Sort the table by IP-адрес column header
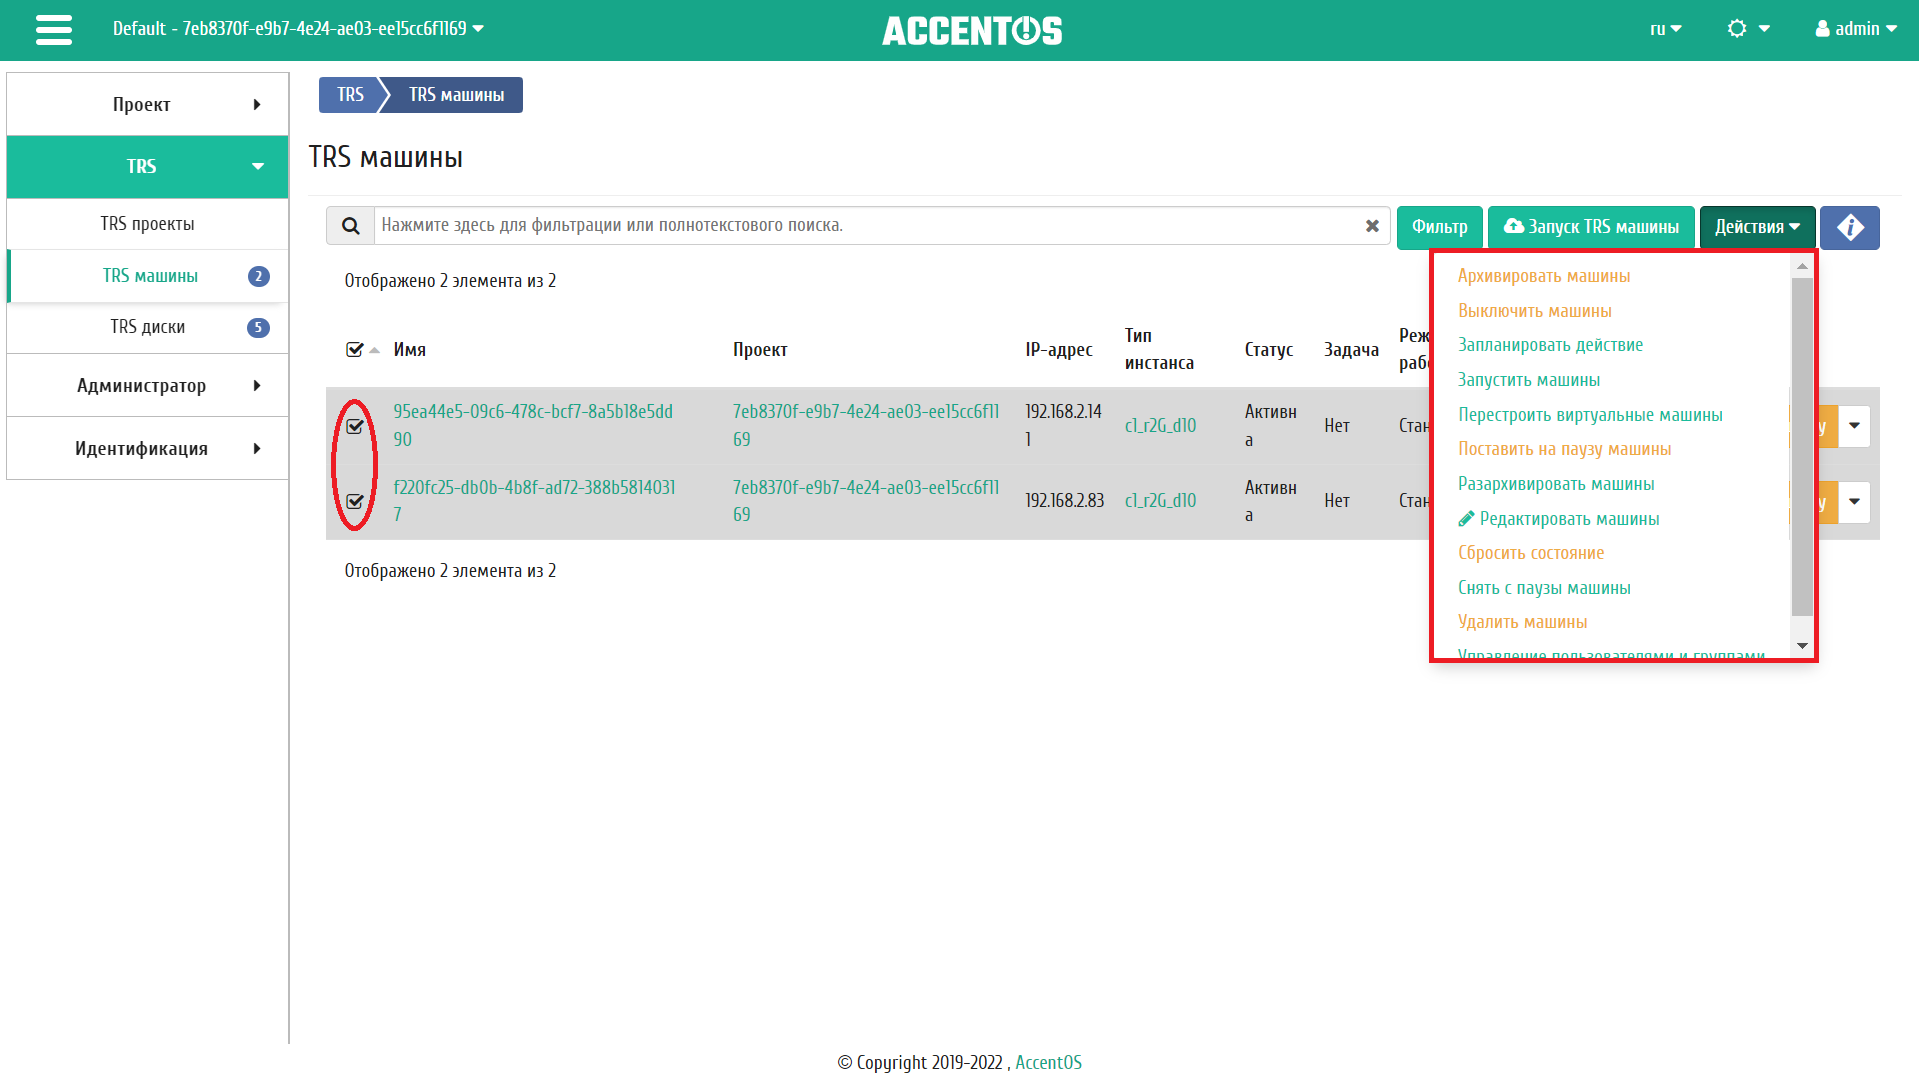This screenshot has height=1079, width=1919. (1058, 350)
